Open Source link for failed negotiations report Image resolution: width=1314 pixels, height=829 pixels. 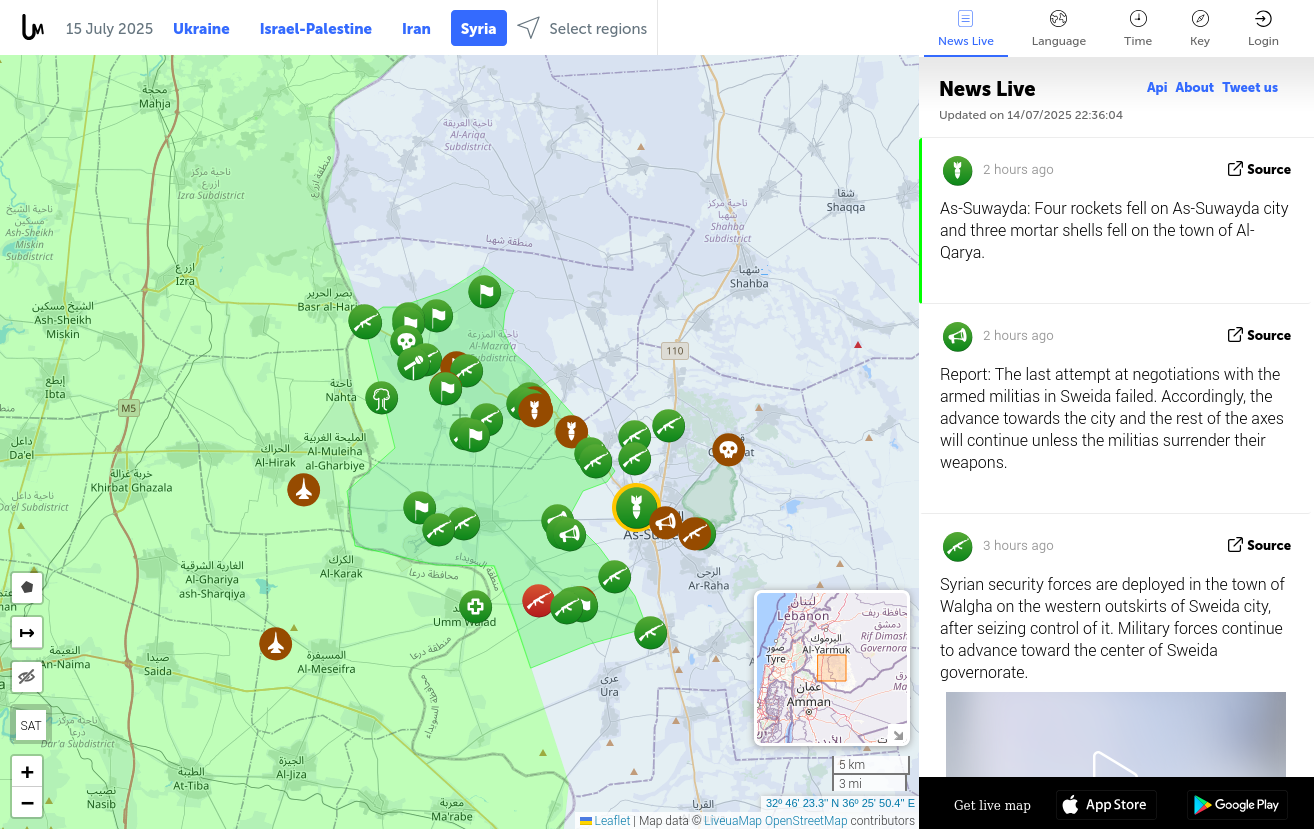(x=1259, y=335)
